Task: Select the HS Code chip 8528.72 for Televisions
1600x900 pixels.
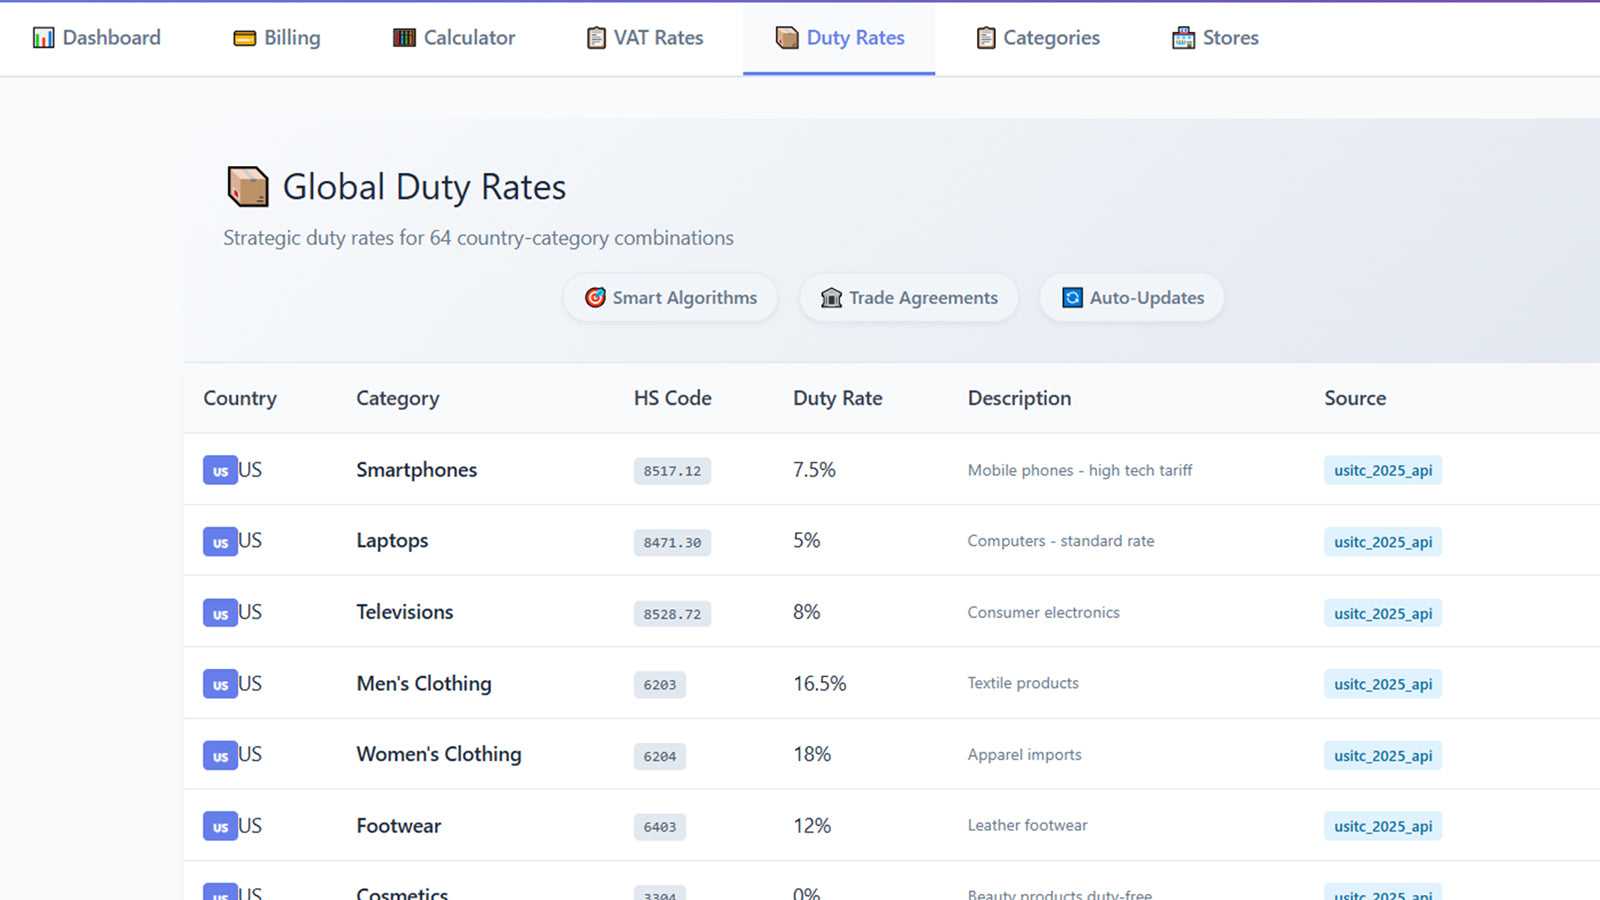Action: pos(672,614)
